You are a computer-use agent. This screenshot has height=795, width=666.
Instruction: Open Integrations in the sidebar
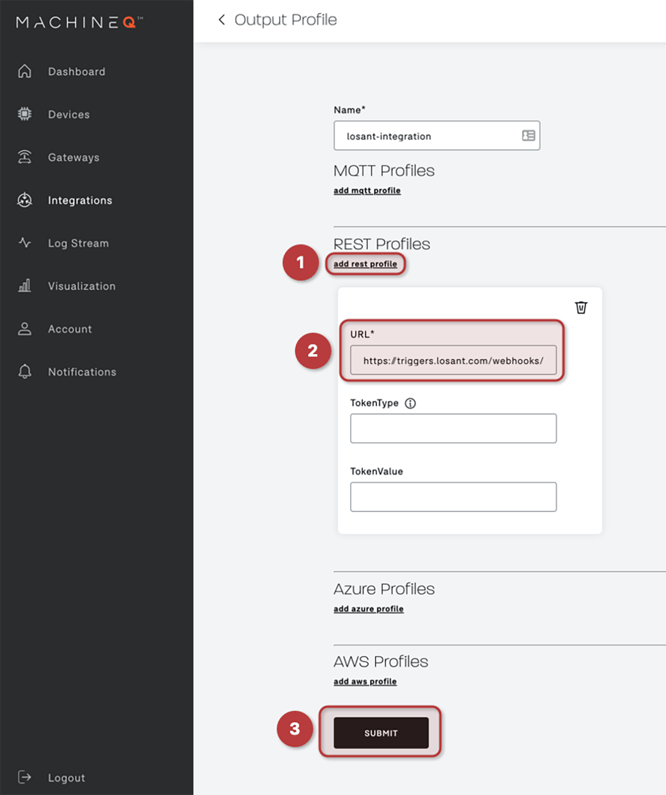pos(80,201)
